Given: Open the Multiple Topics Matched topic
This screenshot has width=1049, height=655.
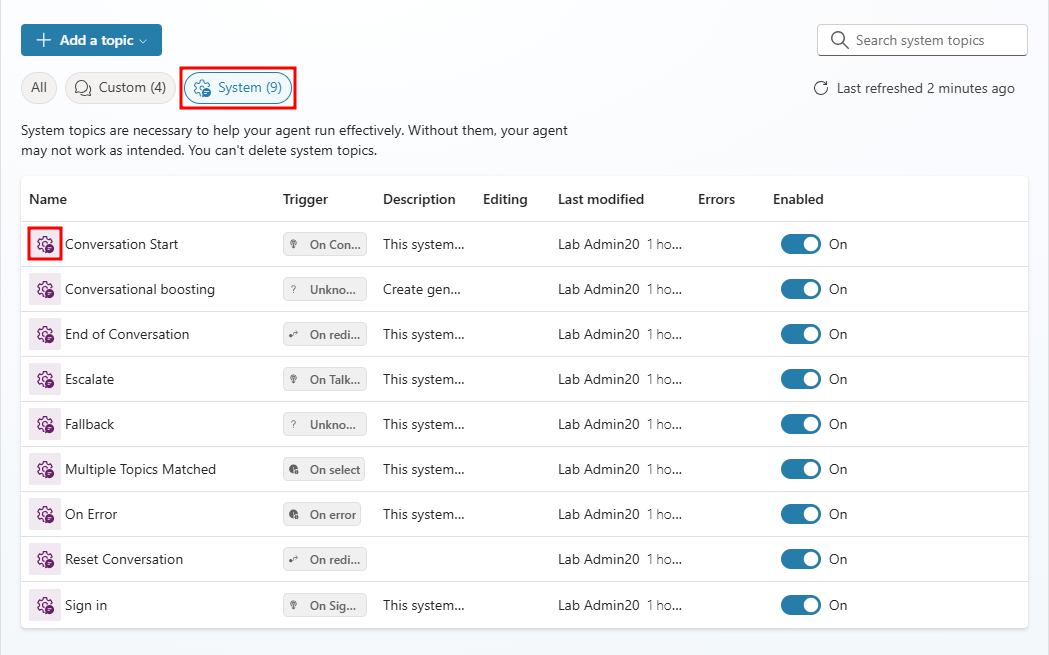Looking at the screenshot, I should pyautogui.click(x=140, y=470).
